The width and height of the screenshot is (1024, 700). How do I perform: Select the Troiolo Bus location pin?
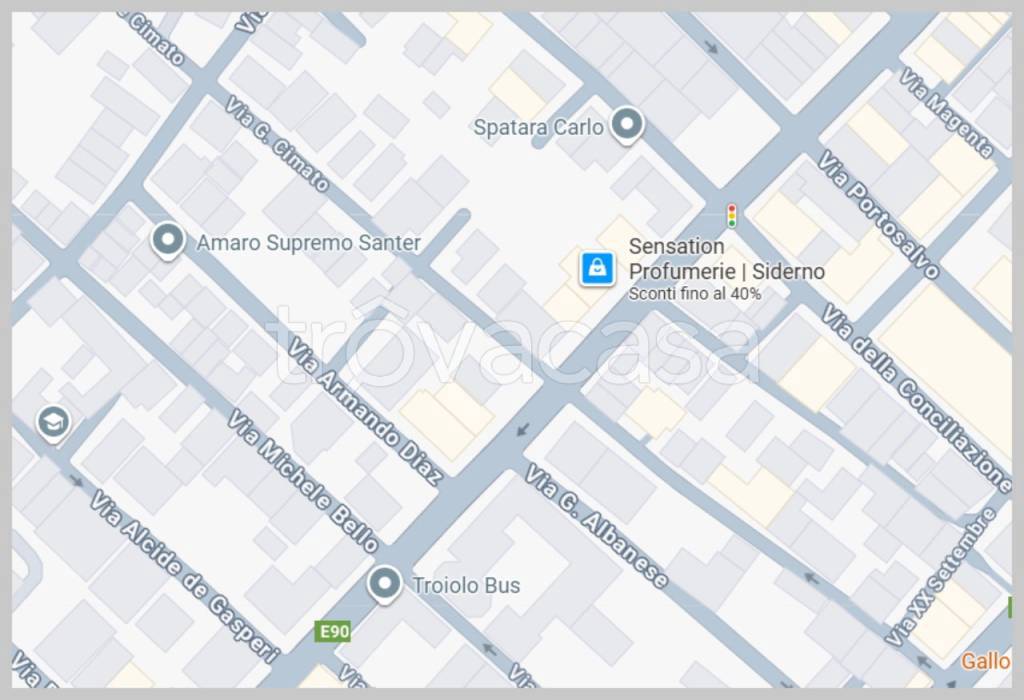[384, 584]
